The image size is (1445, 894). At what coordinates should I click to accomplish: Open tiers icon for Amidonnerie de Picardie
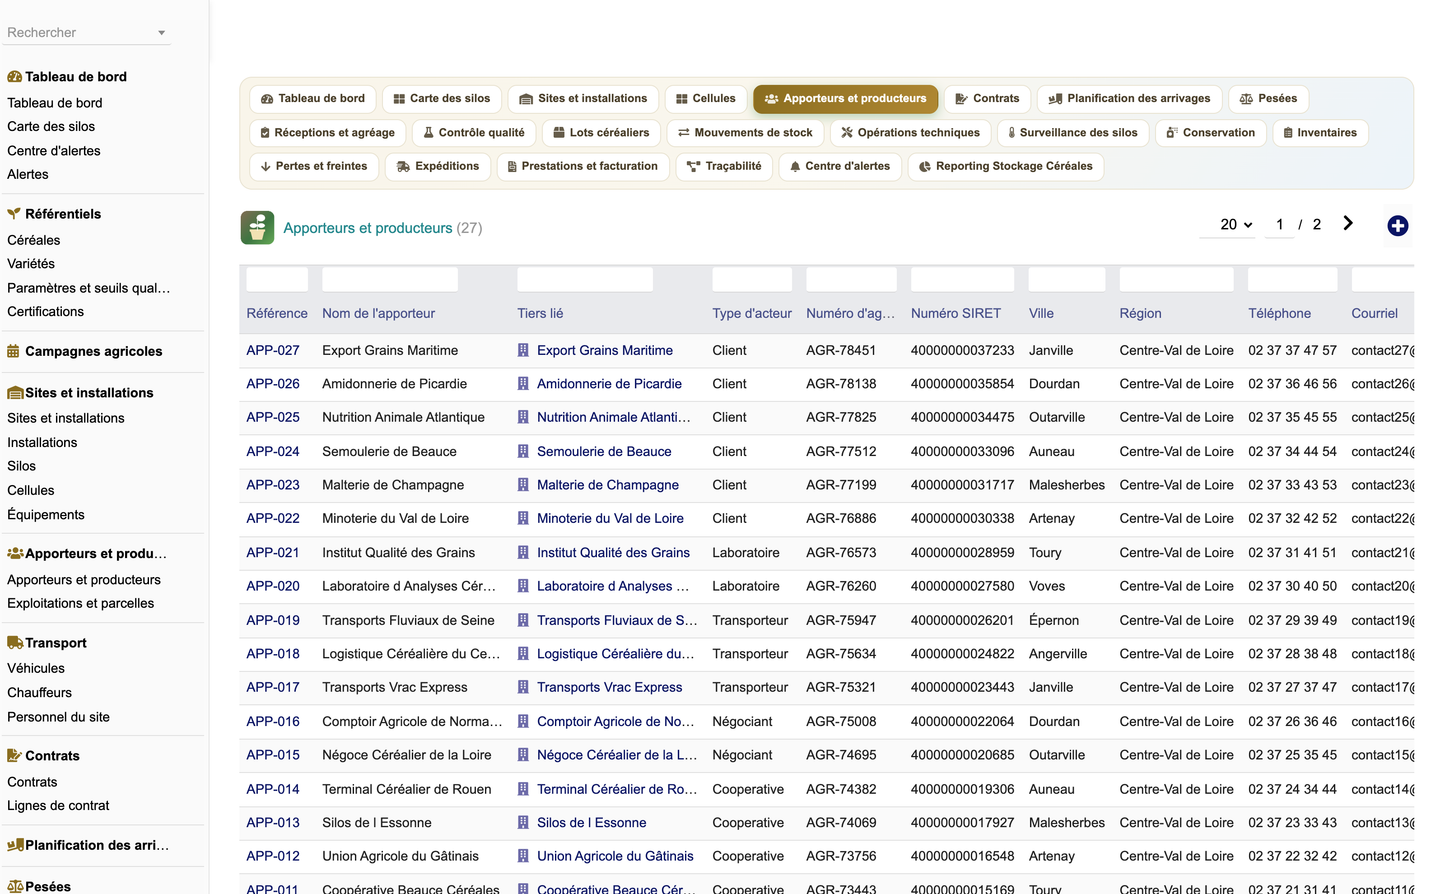pos(523,384)
